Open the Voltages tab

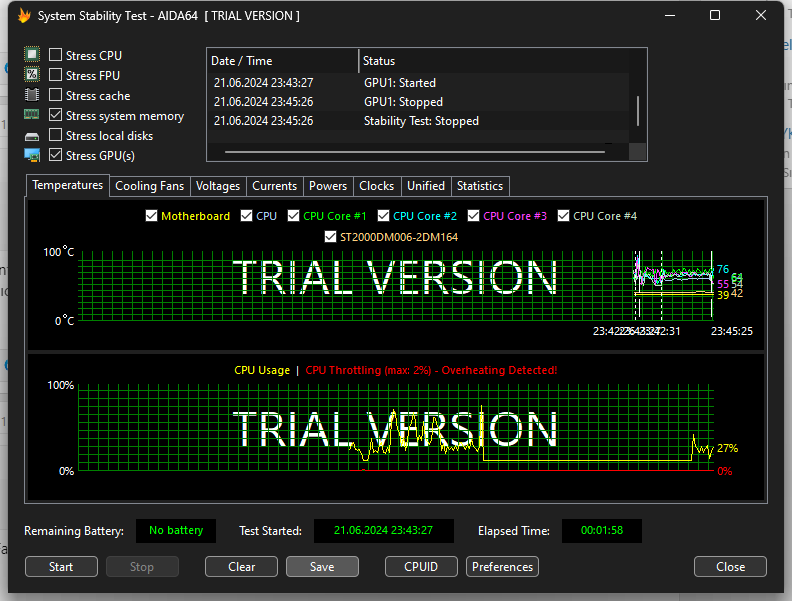(218, 186)
